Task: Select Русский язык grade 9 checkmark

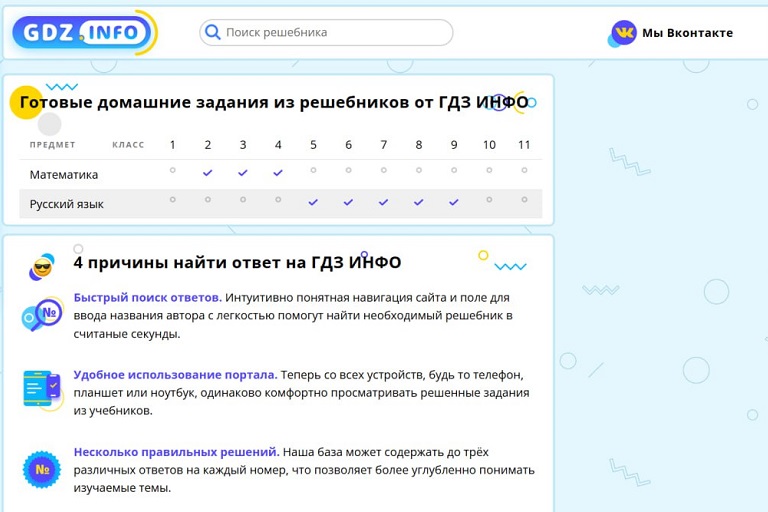Action: pyautogui.click(x=454, y=202)
